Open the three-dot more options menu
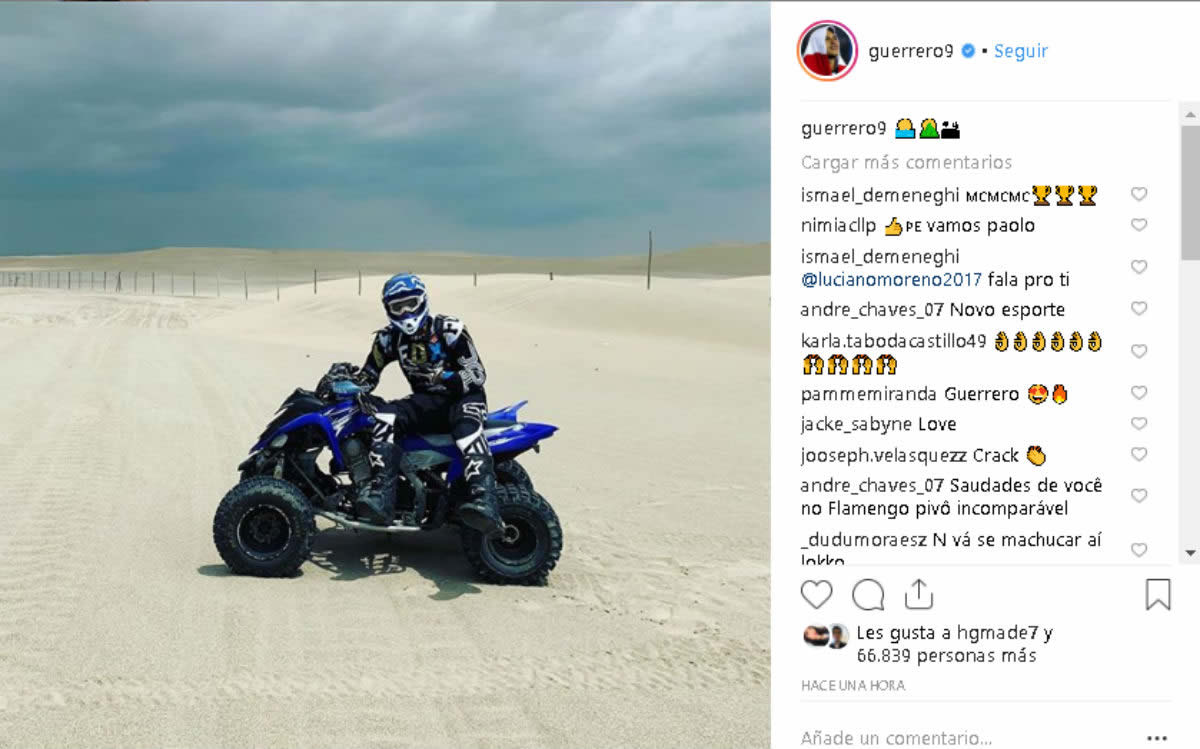The height and width of the screenshot is (749, 1200). tap(1157, 738)
